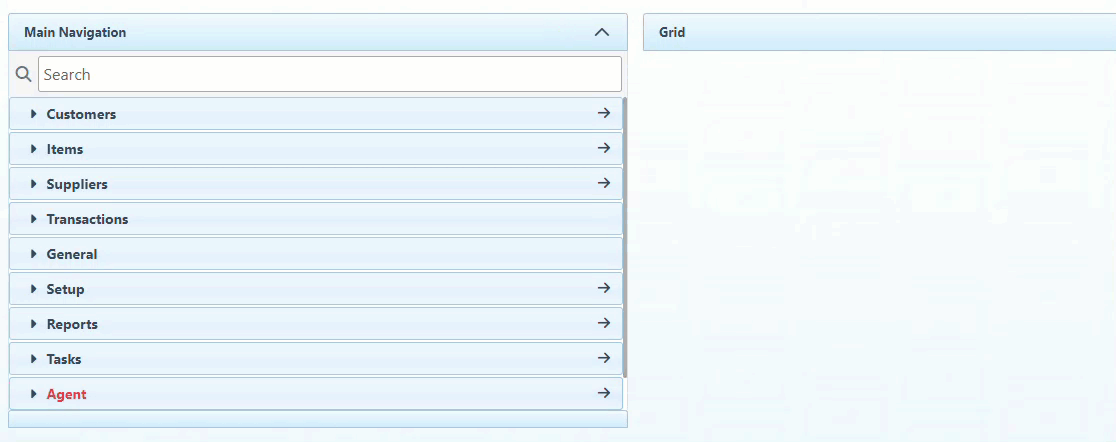Expand the Transactions section triangle
Viewport: 1116px width, 442px height.
pos(34,219)
